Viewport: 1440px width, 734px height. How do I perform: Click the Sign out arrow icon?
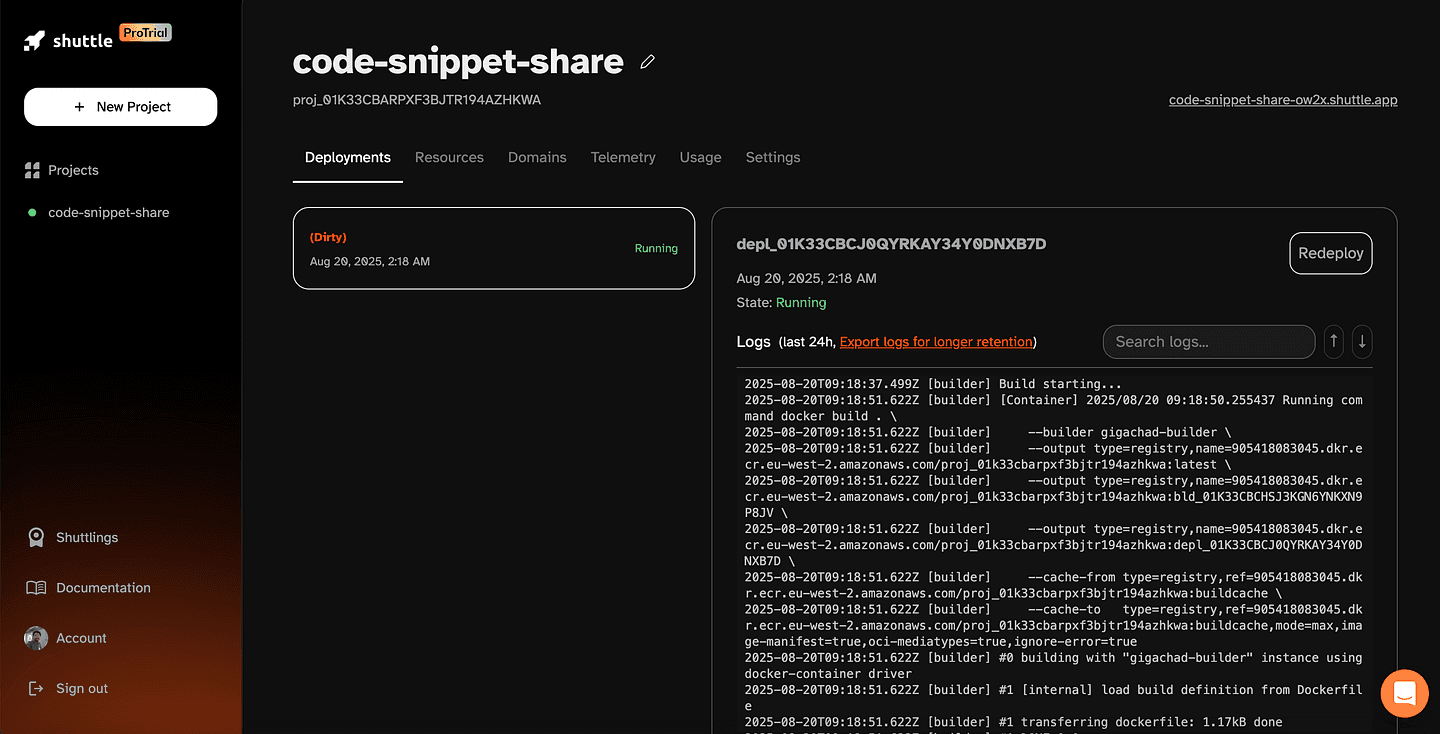pyautogui.click(x=36, y=688)
